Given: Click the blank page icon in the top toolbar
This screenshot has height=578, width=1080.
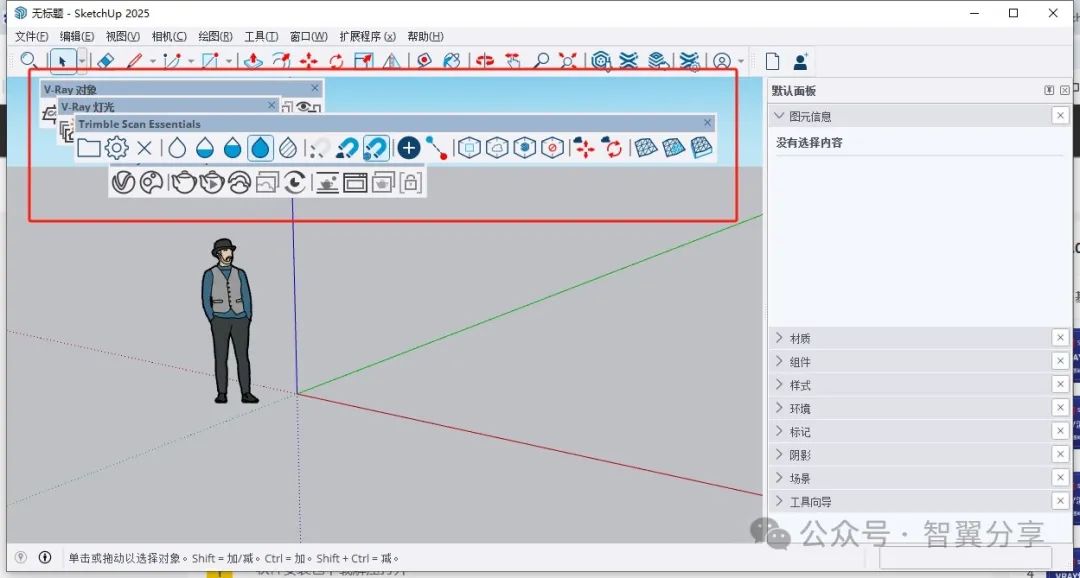Looking at the screenshot, I should pyautogui.click(x=773, y=61).
